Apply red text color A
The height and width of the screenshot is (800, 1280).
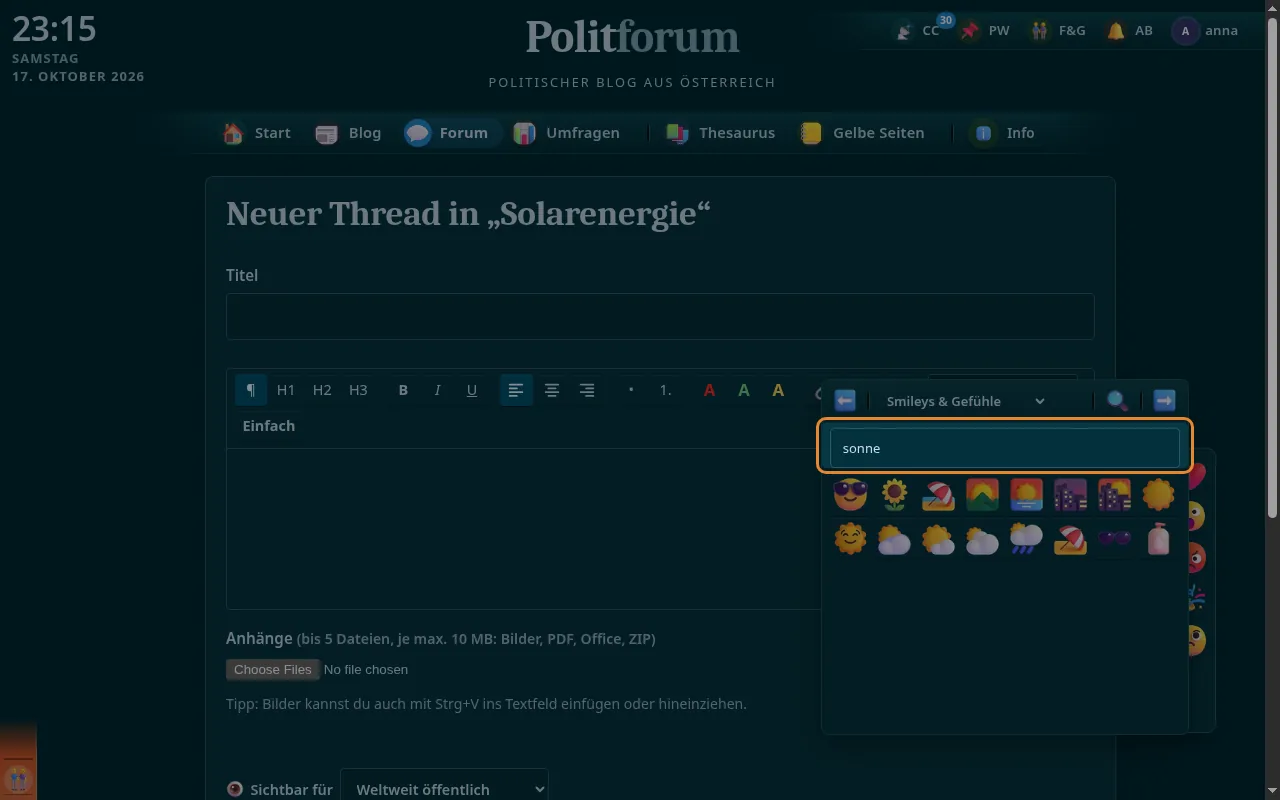tap(709, 390)
